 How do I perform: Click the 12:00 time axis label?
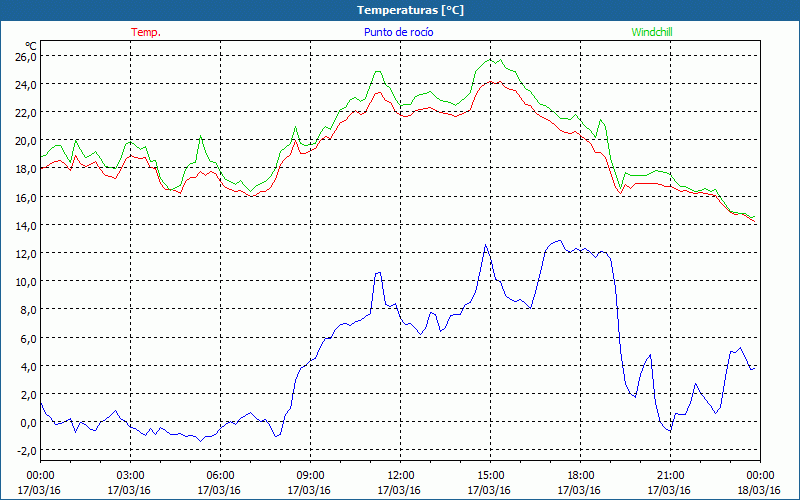pos(401,476)
